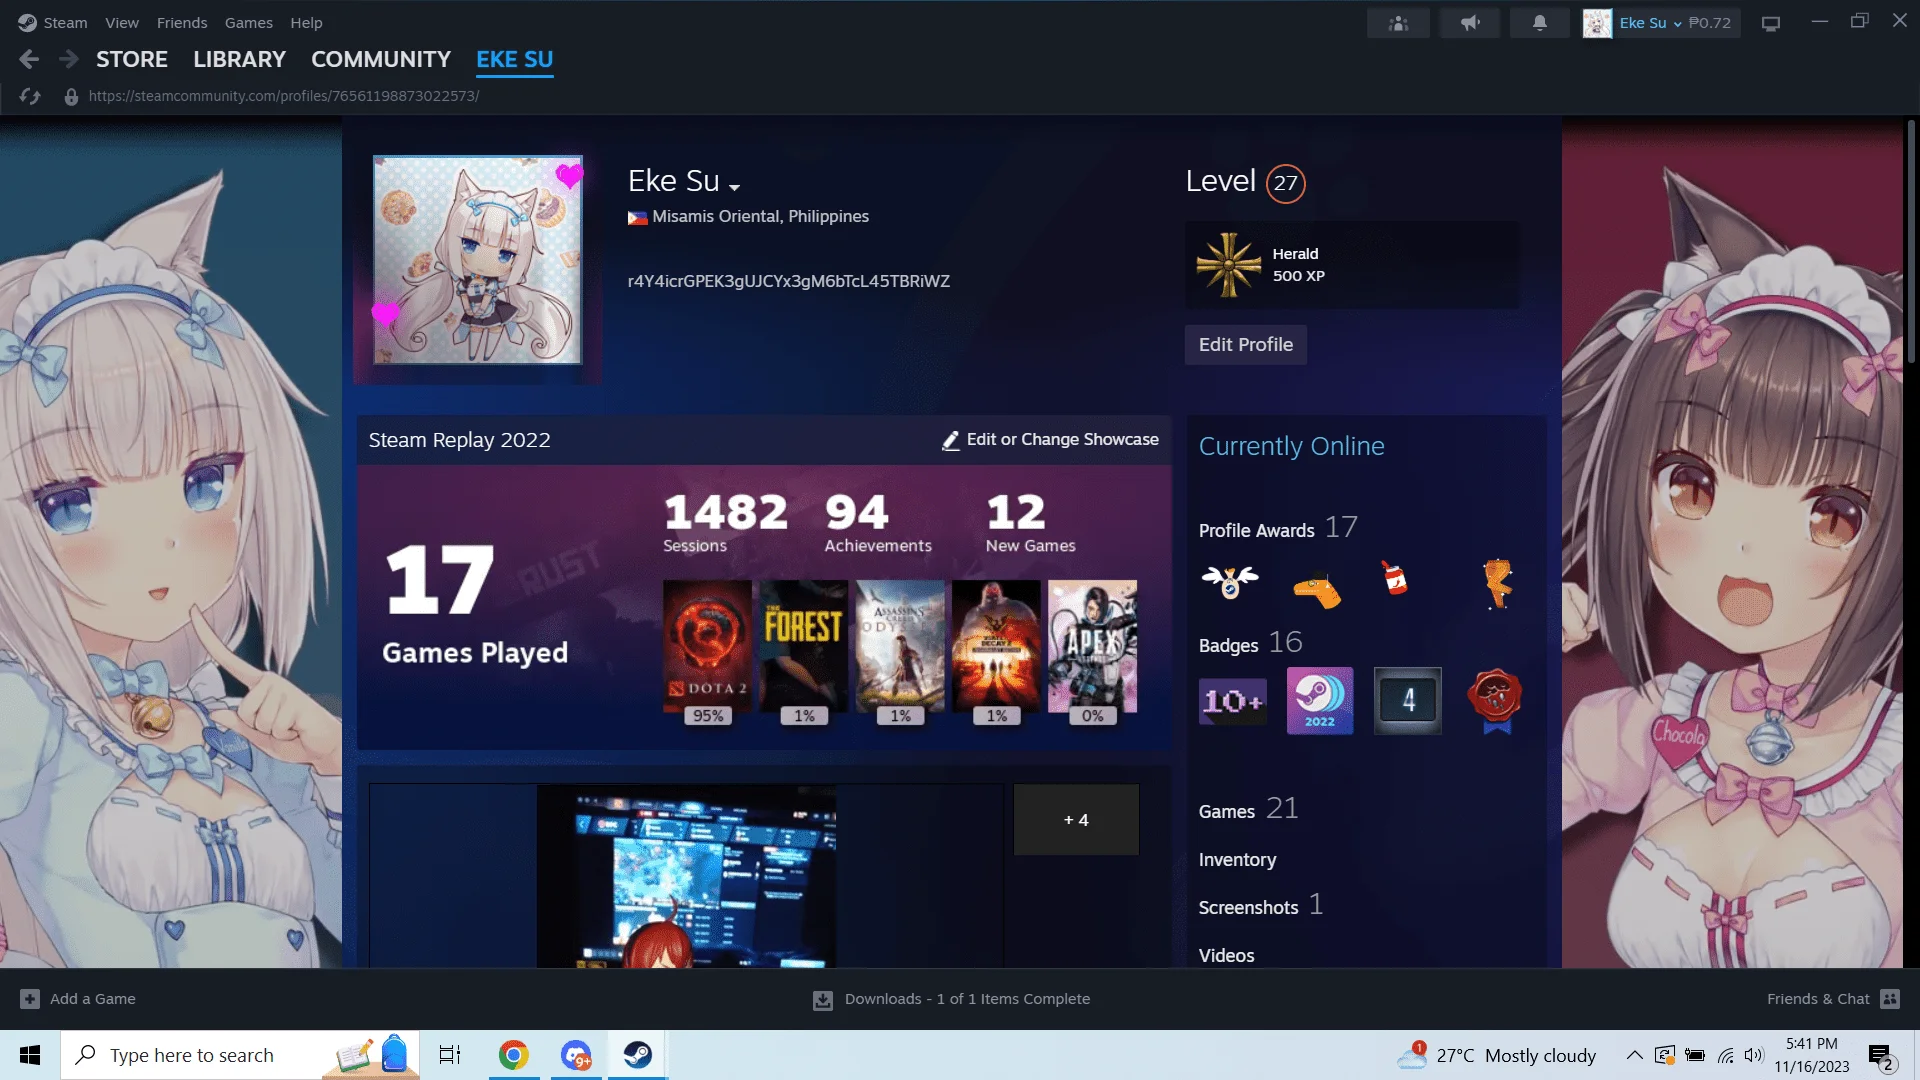This screenshot has width=1920, height=1080.
Task: Click the Add a Game plus icon
Action: click(30, 999)
